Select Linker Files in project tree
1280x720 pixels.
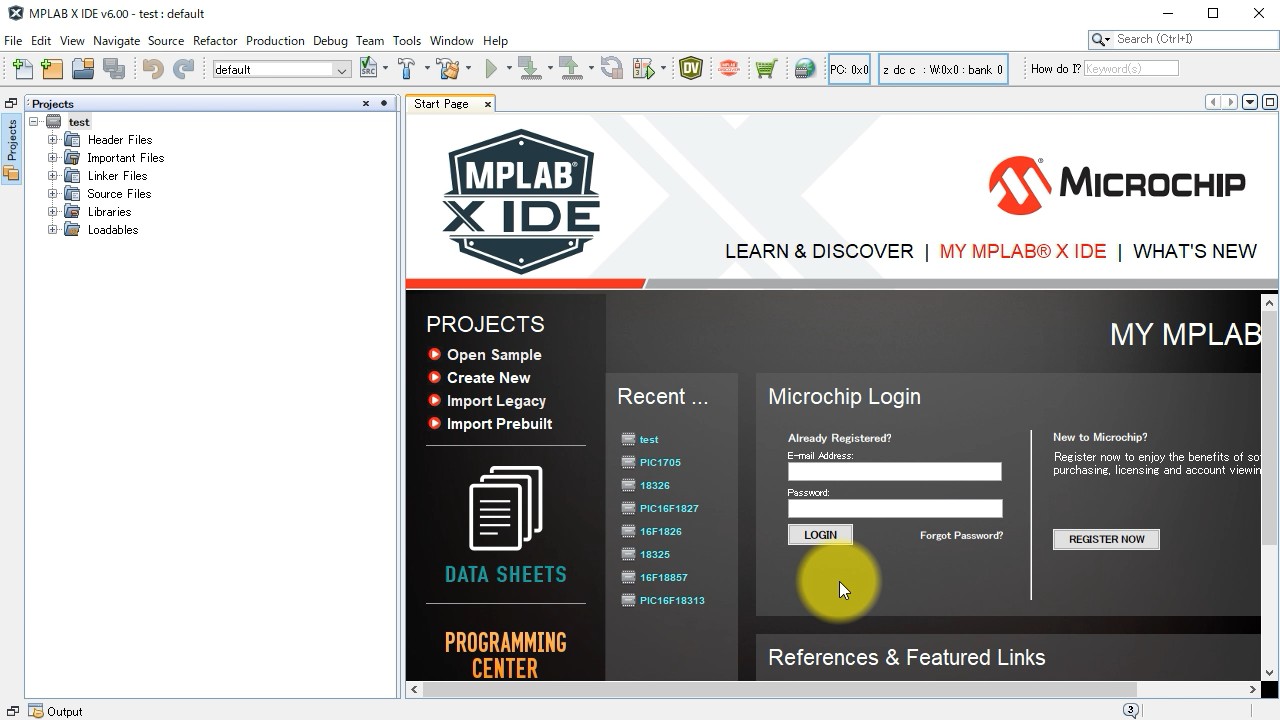coord(117,176)
